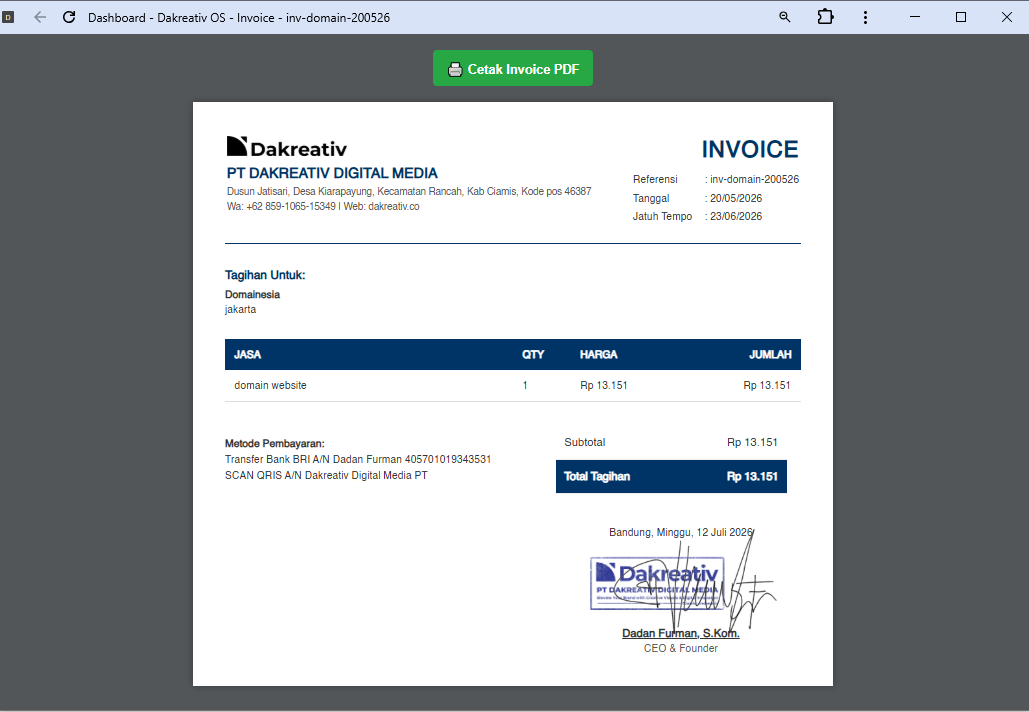The image size is (1029, 712).
Task: Click the client city jakarta
Action: coord(240,309)
